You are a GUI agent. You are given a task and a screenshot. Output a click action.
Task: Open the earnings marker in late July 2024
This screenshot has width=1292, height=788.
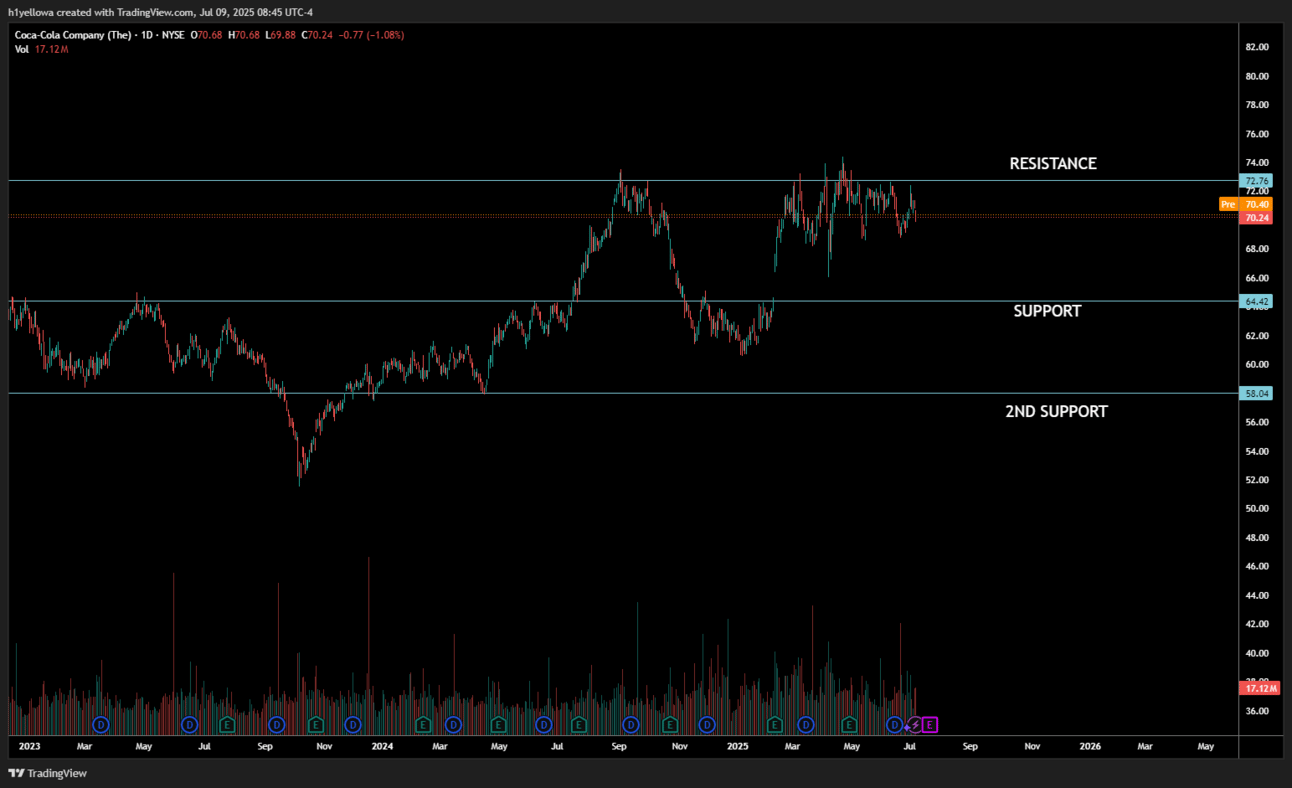pyautogui.click(x=578, y=724)
